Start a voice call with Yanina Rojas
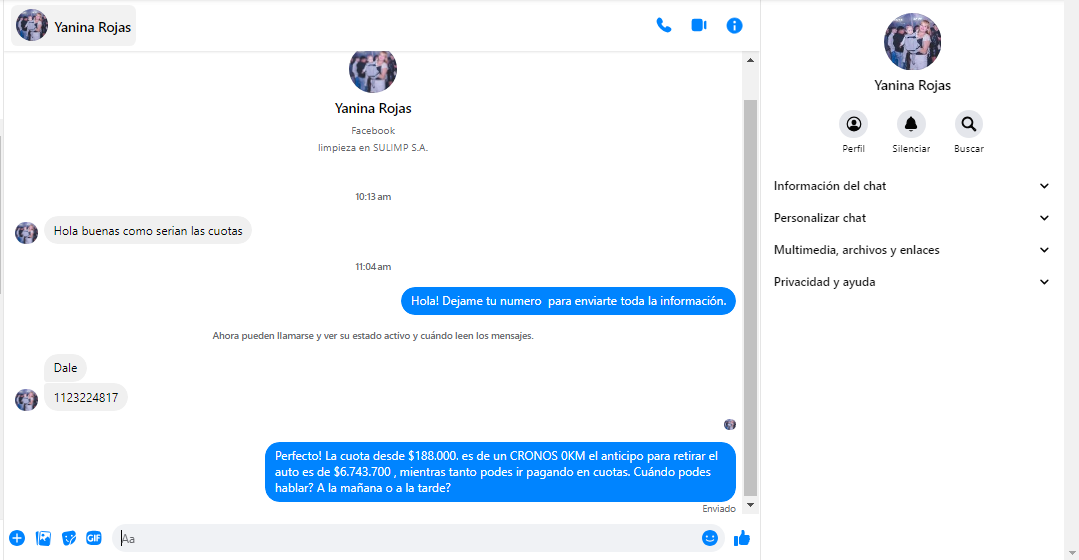Screen dimensions: 1079x560 pos(663,25)
